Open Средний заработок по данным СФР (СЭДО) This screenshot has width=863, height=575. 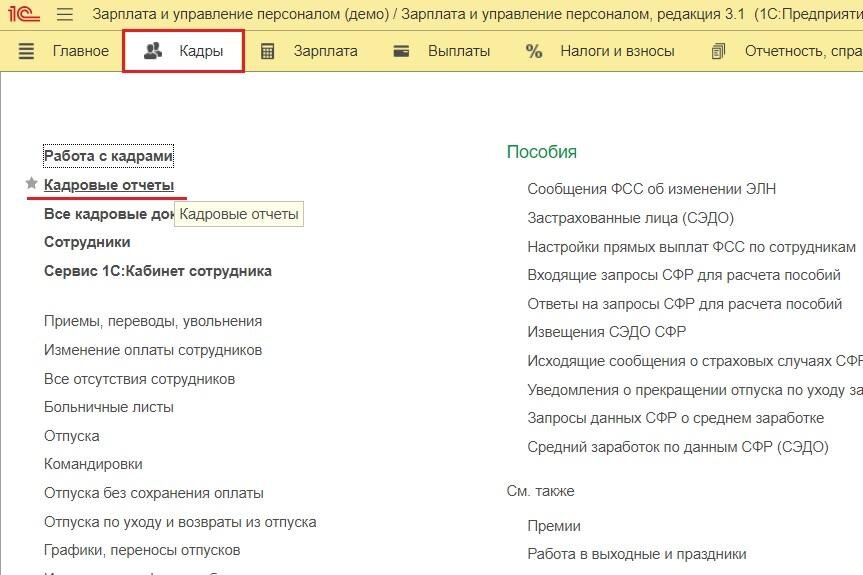678,447
